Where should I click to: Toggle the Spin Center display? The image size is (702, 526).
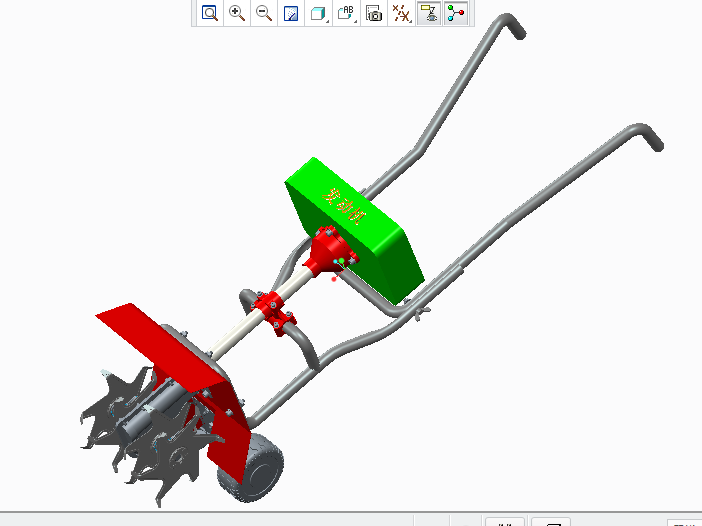[x=456, y=13]
